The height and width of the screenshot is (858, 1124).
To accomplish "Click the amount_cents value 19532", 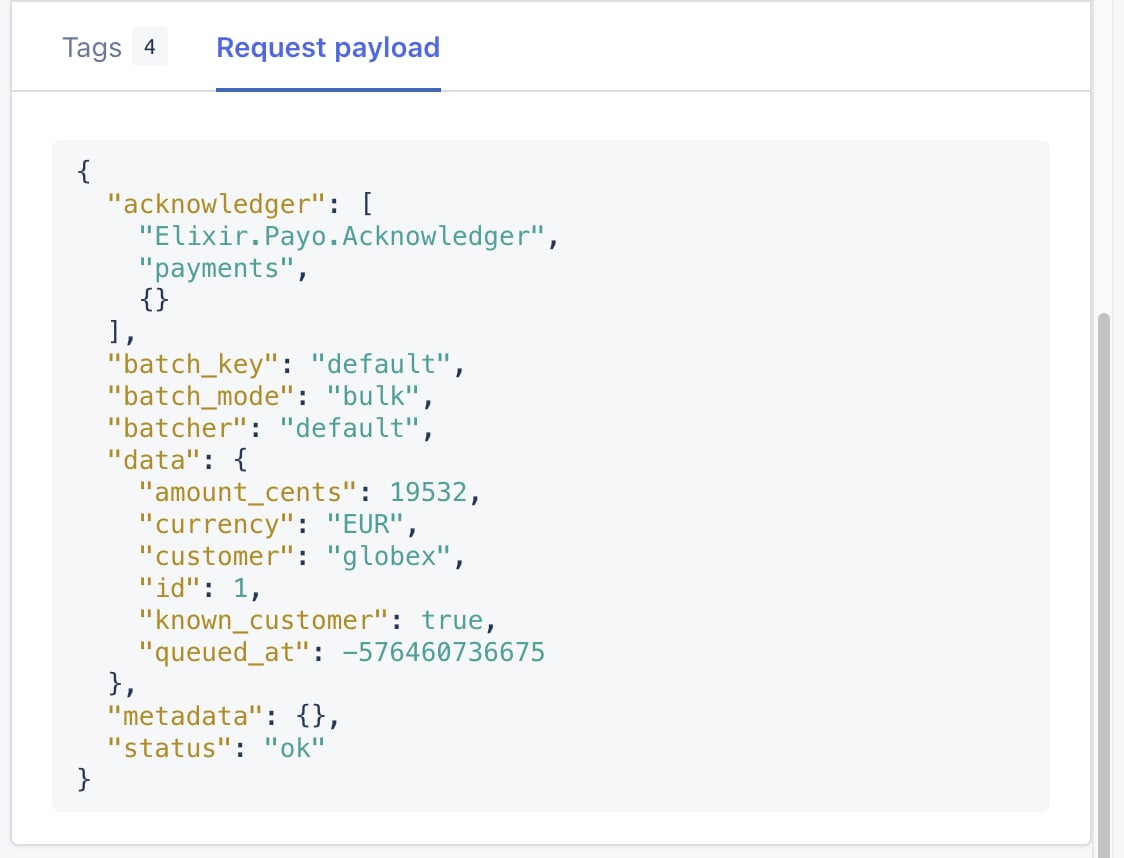I will pyautogui.click(x=428, y=492).
